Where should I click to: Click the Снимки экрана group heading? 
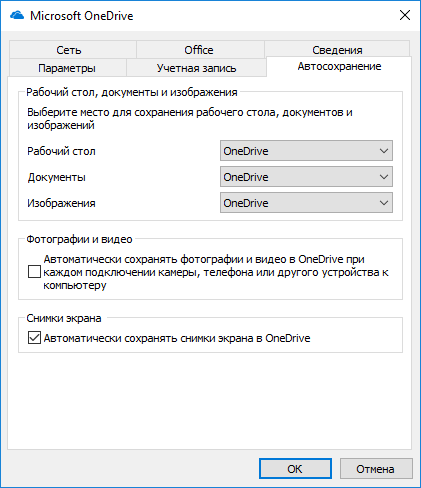click(x=64, y=318)
